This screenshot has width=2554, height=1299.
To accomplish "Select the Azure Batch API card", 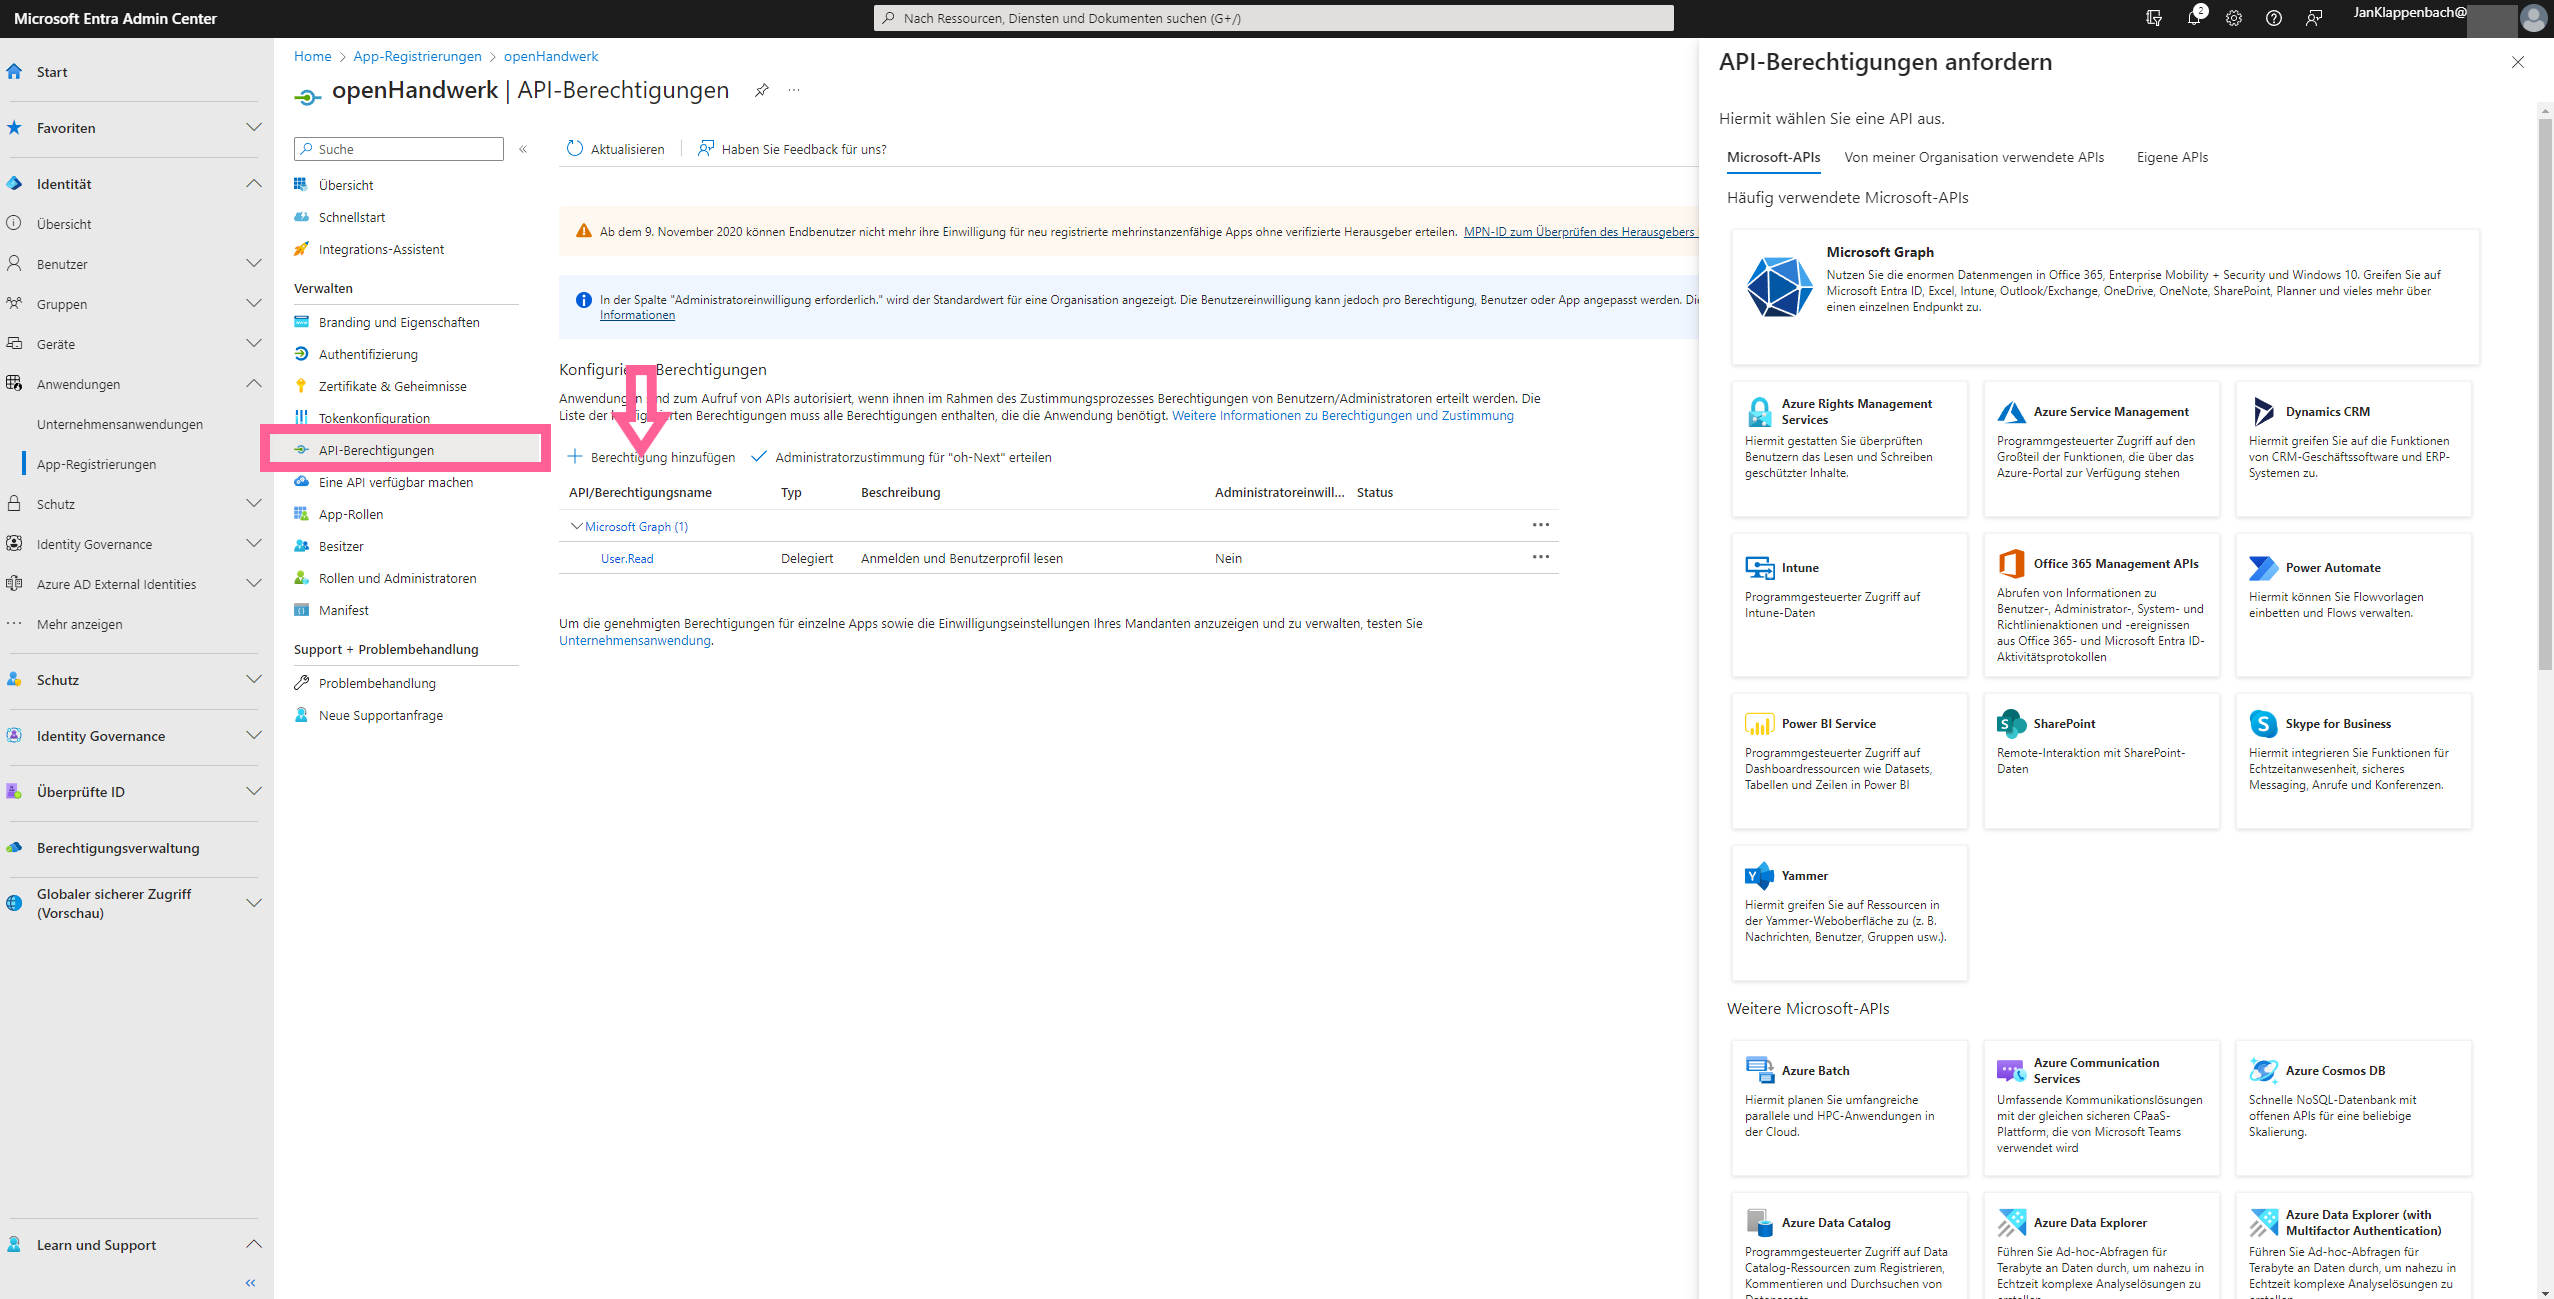I will click(x=1849, y=1108).
